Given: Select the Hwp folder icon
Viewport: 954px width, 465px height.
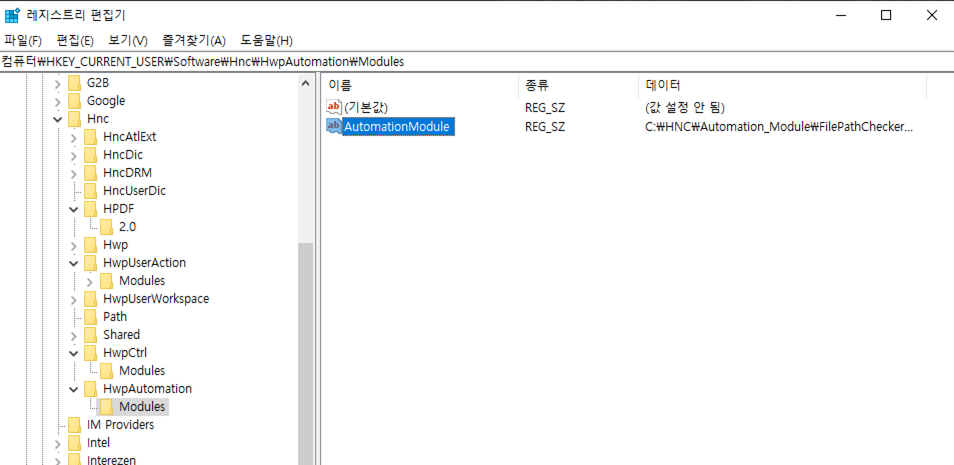Looking at the screenshot, I should point(91,245).
